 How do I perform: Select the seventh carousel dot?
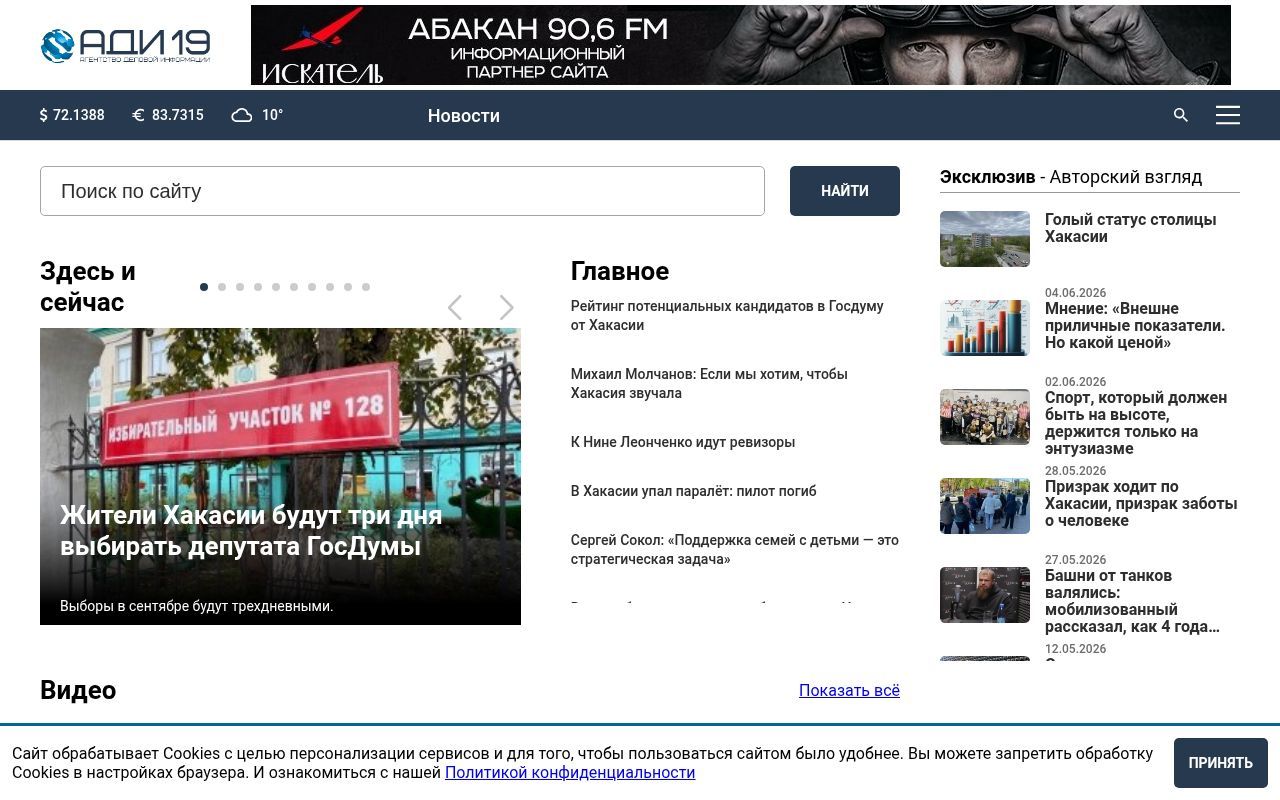point(312,287)
